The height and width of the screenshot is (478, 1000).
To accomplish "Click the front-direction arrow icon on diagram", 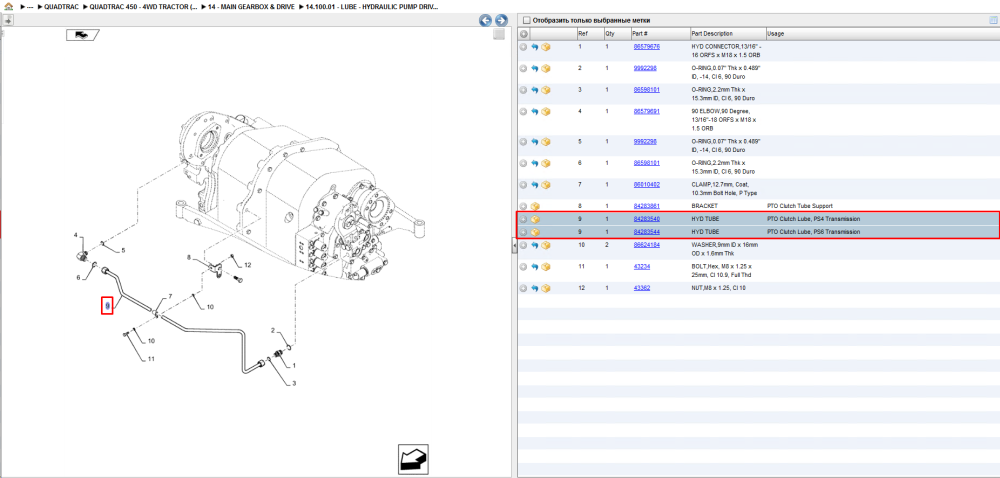I will pos(82,35).
